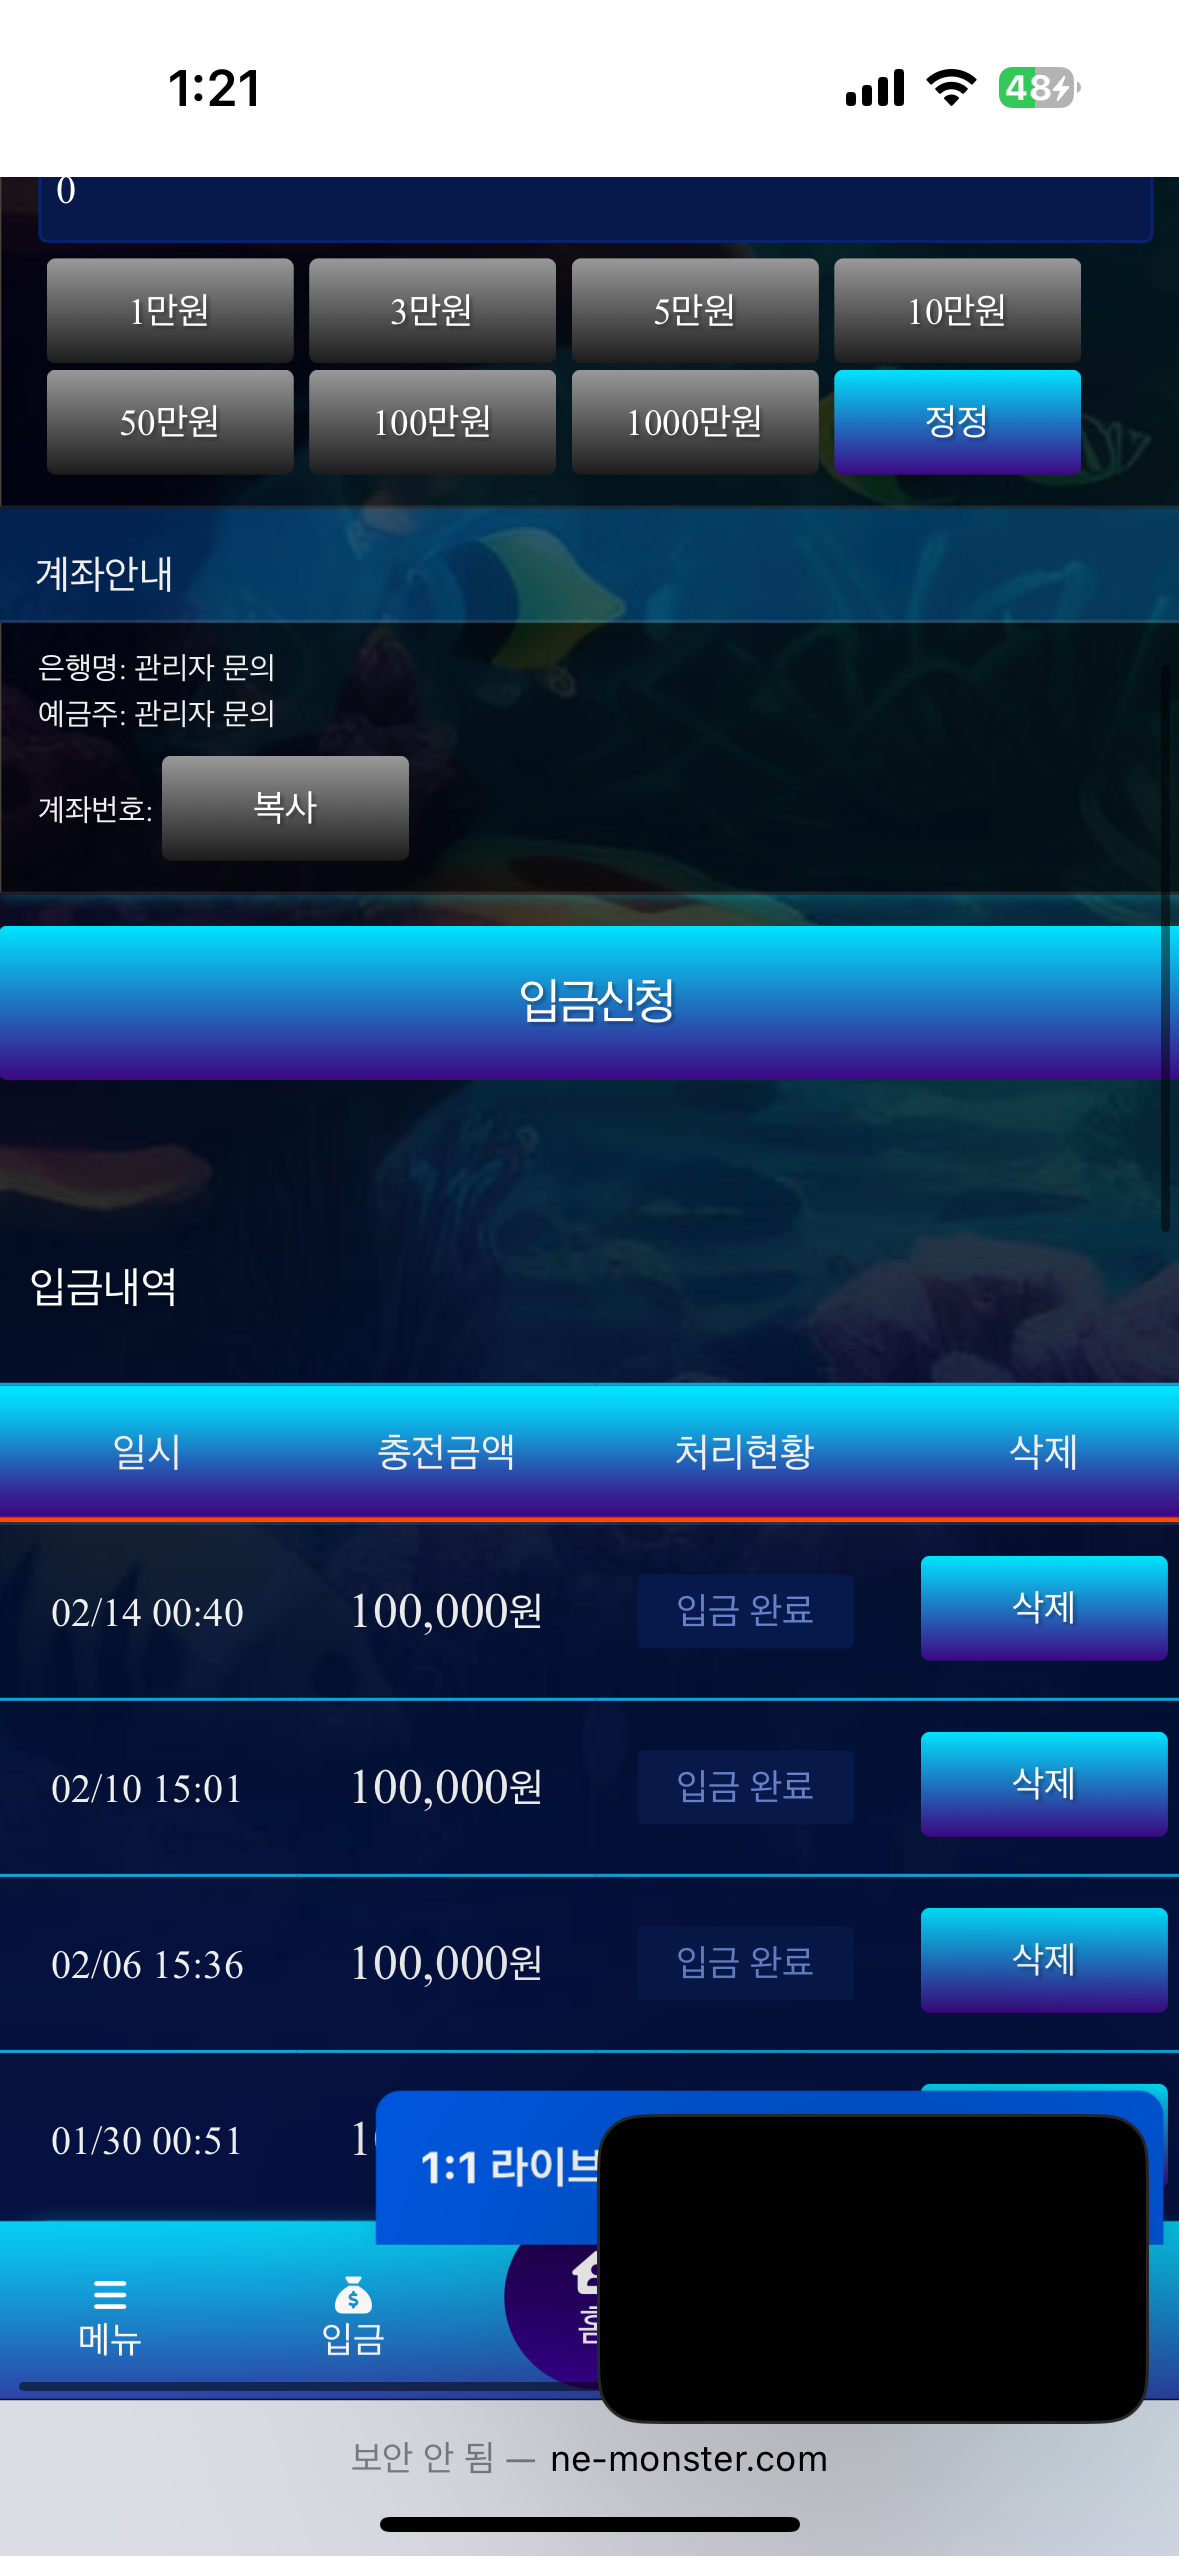Delete the 02/06 15:36 deposit record

pos(1044,1960)
